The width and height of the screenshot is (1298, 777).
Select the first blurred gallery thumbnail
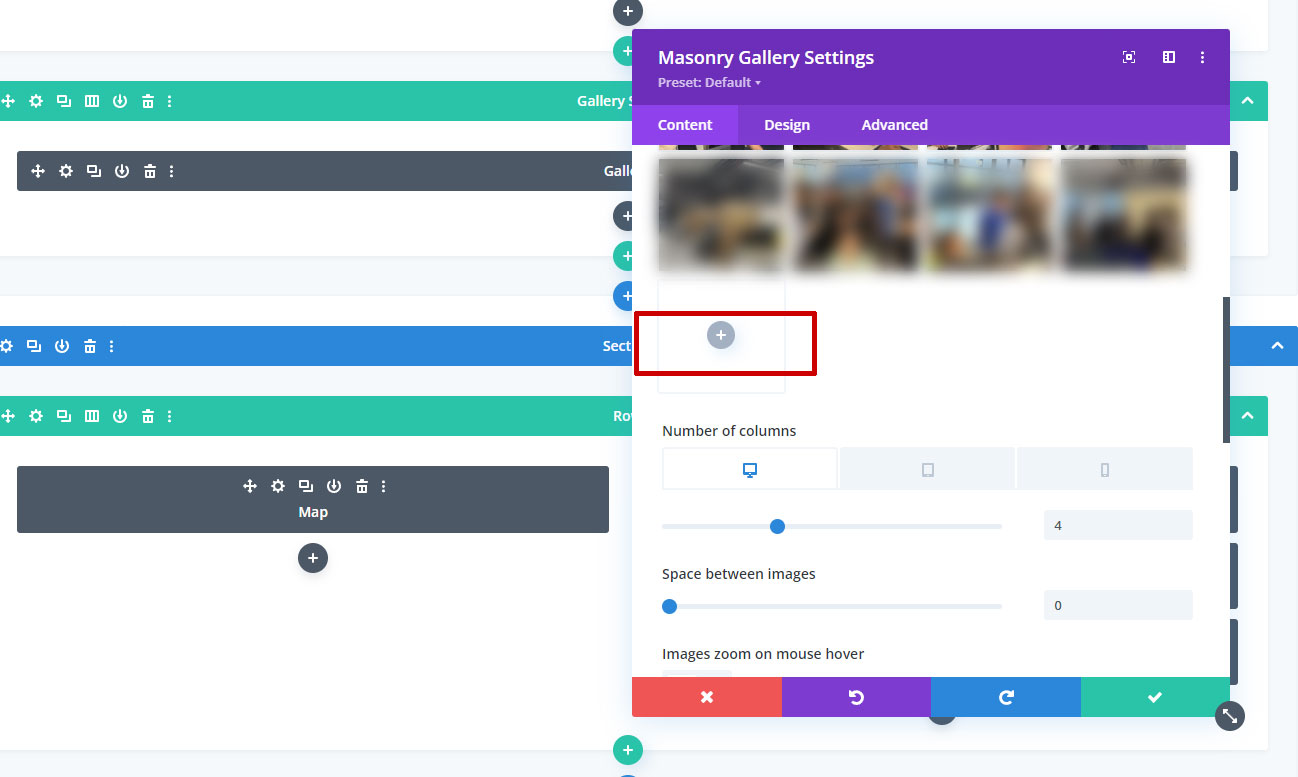pos(721,214)
